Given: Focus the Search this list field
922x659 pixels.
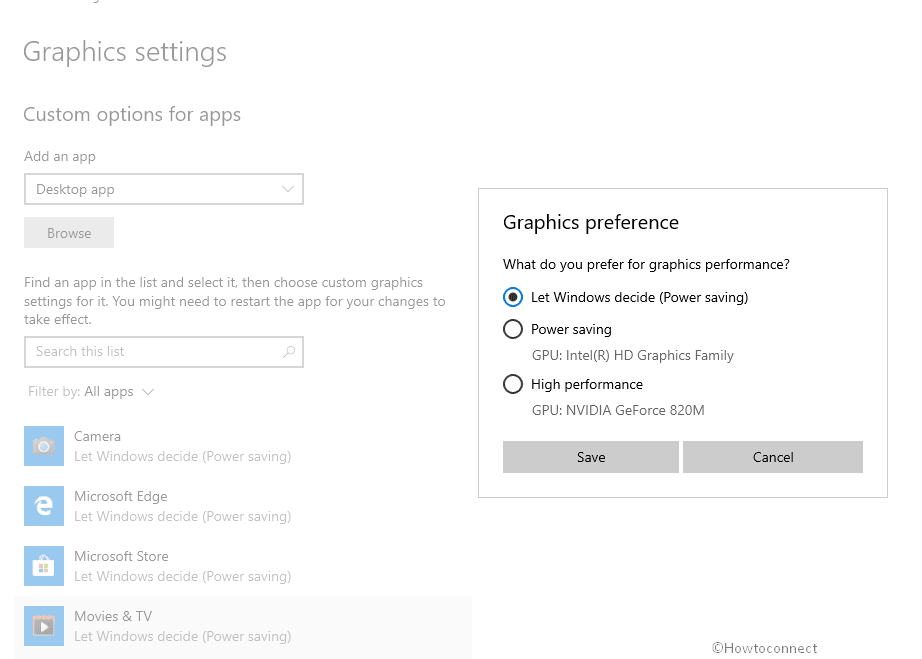Looking at the screenshot, I should coord(164,352).
